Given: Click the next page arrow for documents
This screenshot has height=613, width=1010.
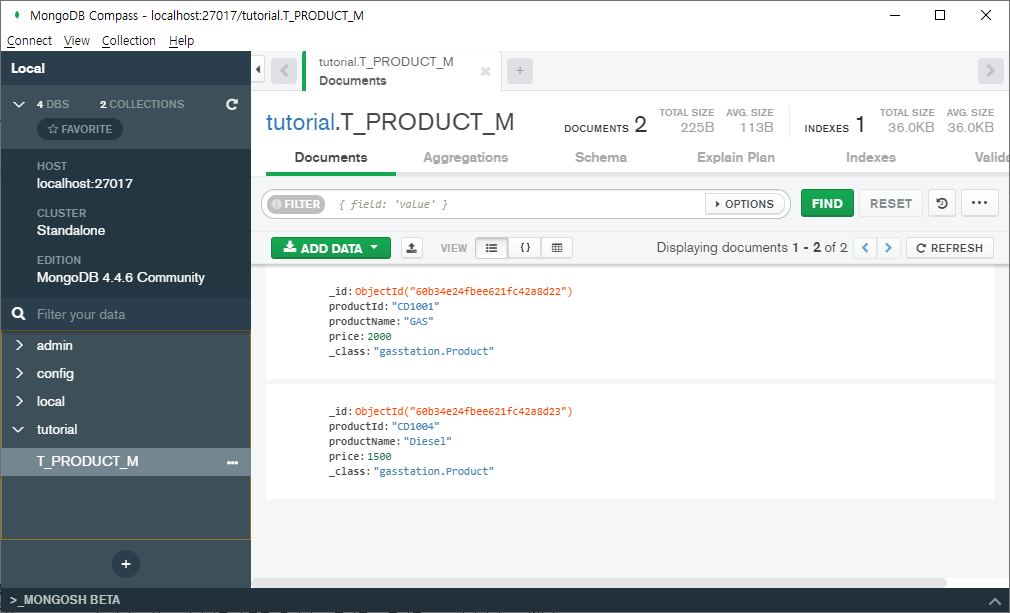Looking at the screenshot, I should pyautogui.click(x=888, y=247).
